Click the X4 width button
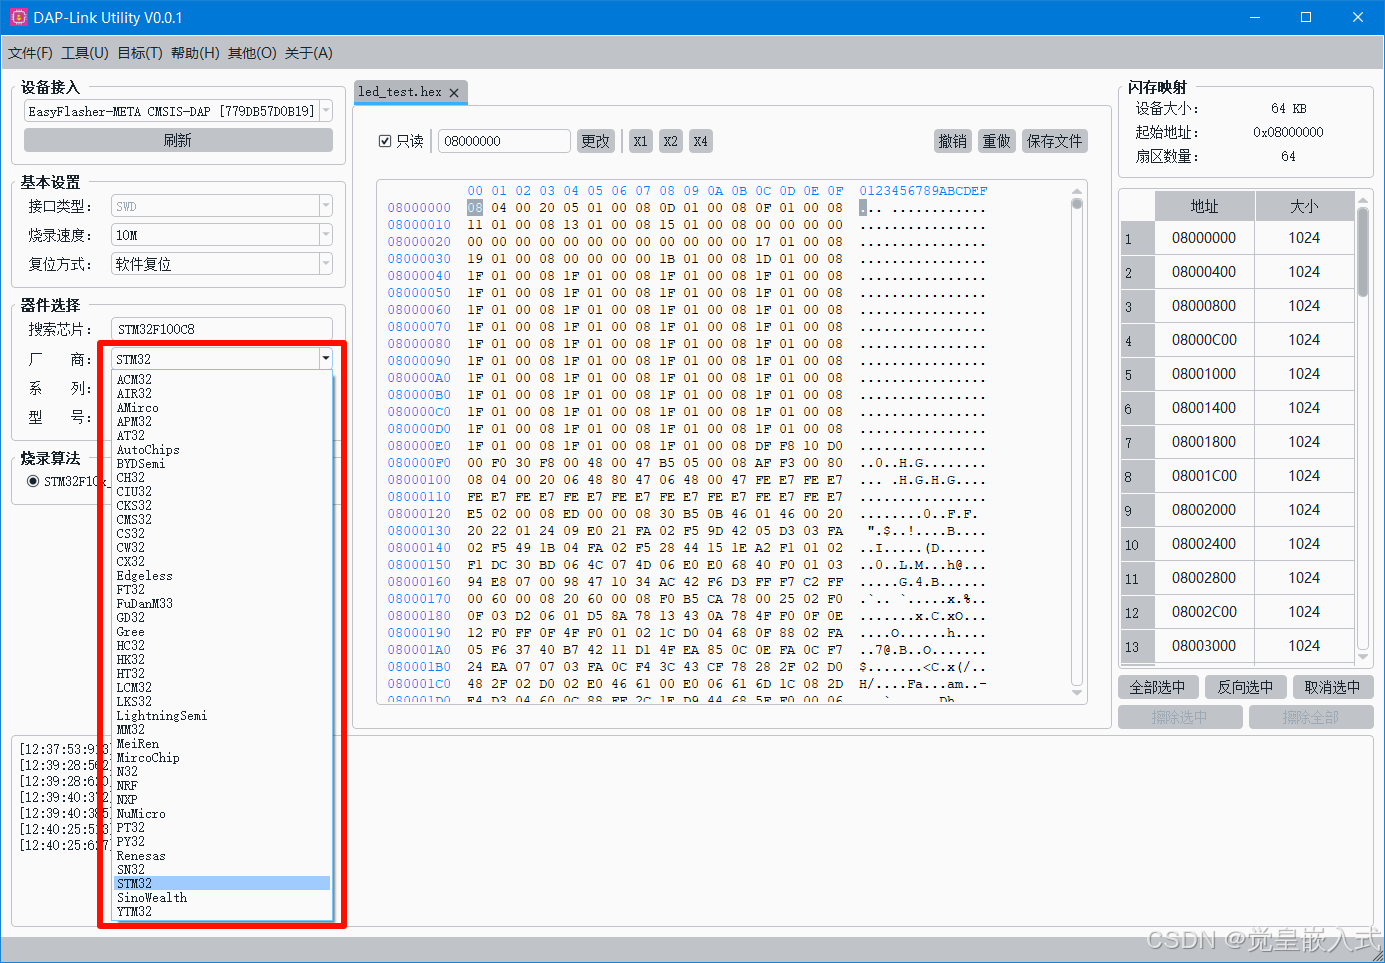 [700, 141]
